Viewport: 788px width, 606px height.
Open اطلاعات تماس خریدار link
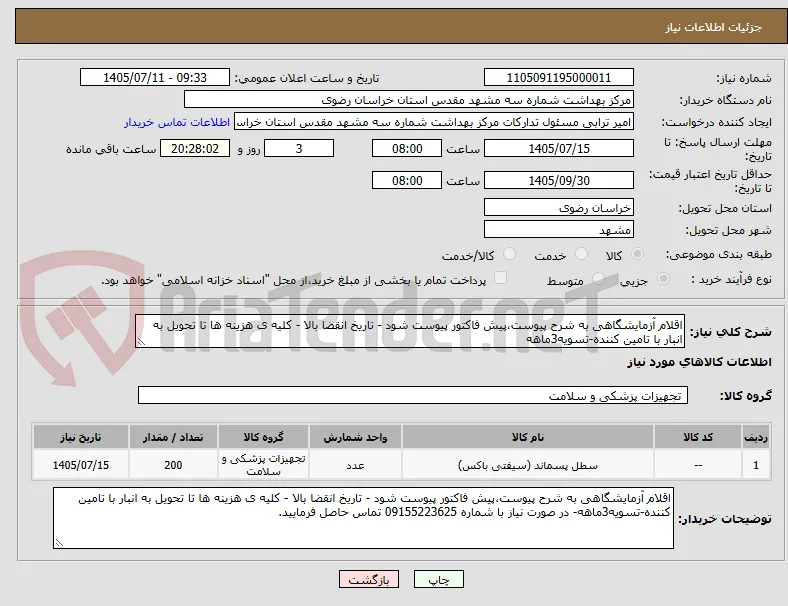pos(177,122)
